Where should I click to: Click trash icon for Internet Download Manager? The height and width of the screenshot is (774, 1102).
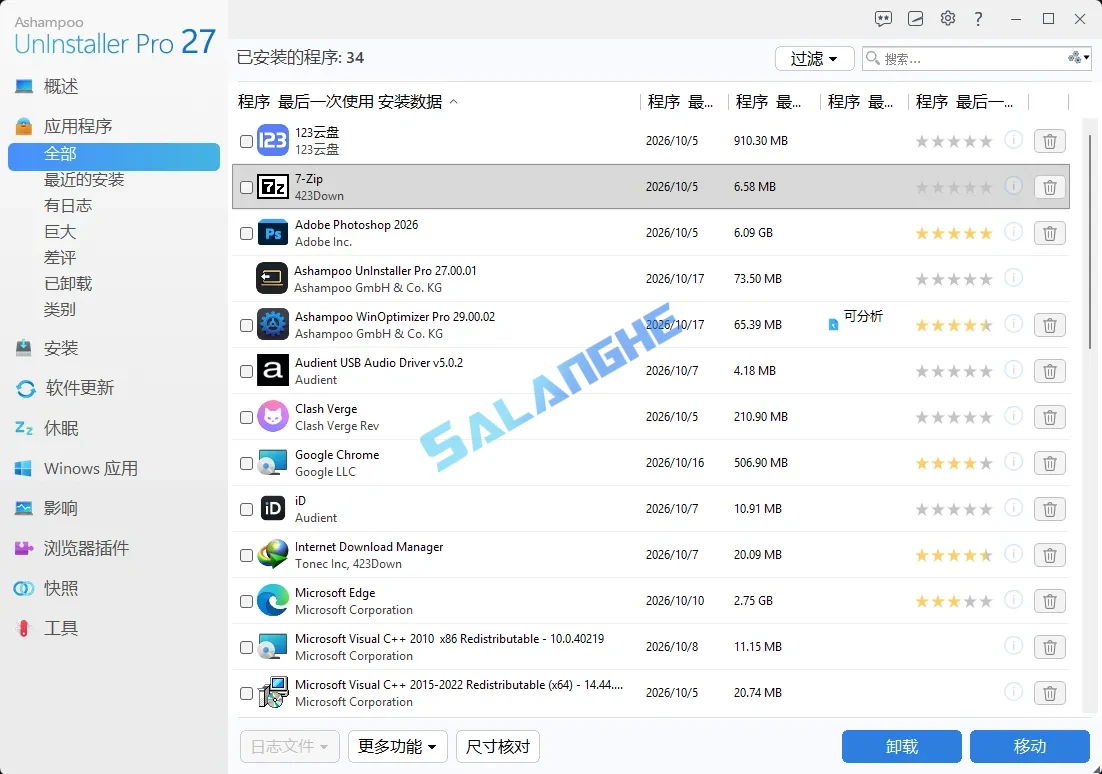pyautogui.click(x=1049, y=555)
